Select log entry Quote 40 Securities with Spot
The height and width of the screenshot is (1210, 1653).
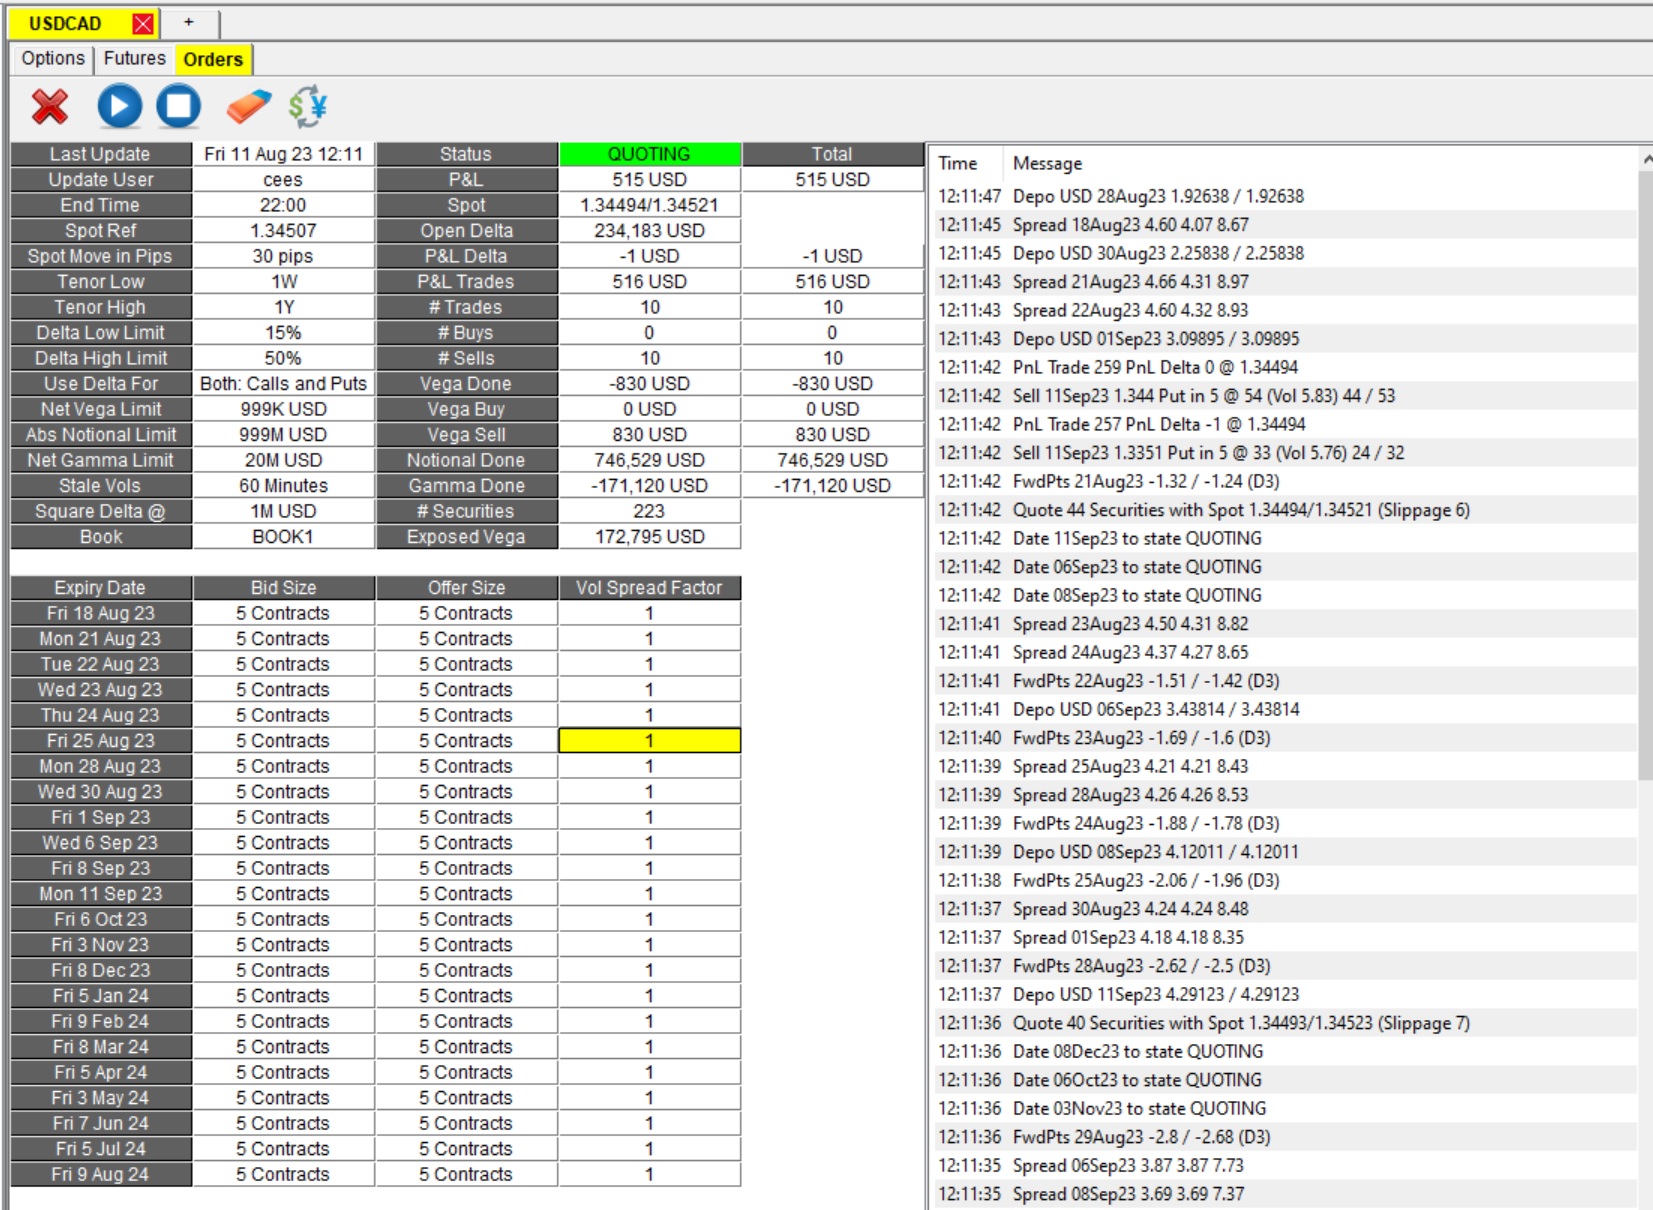pos(1284,1022)
